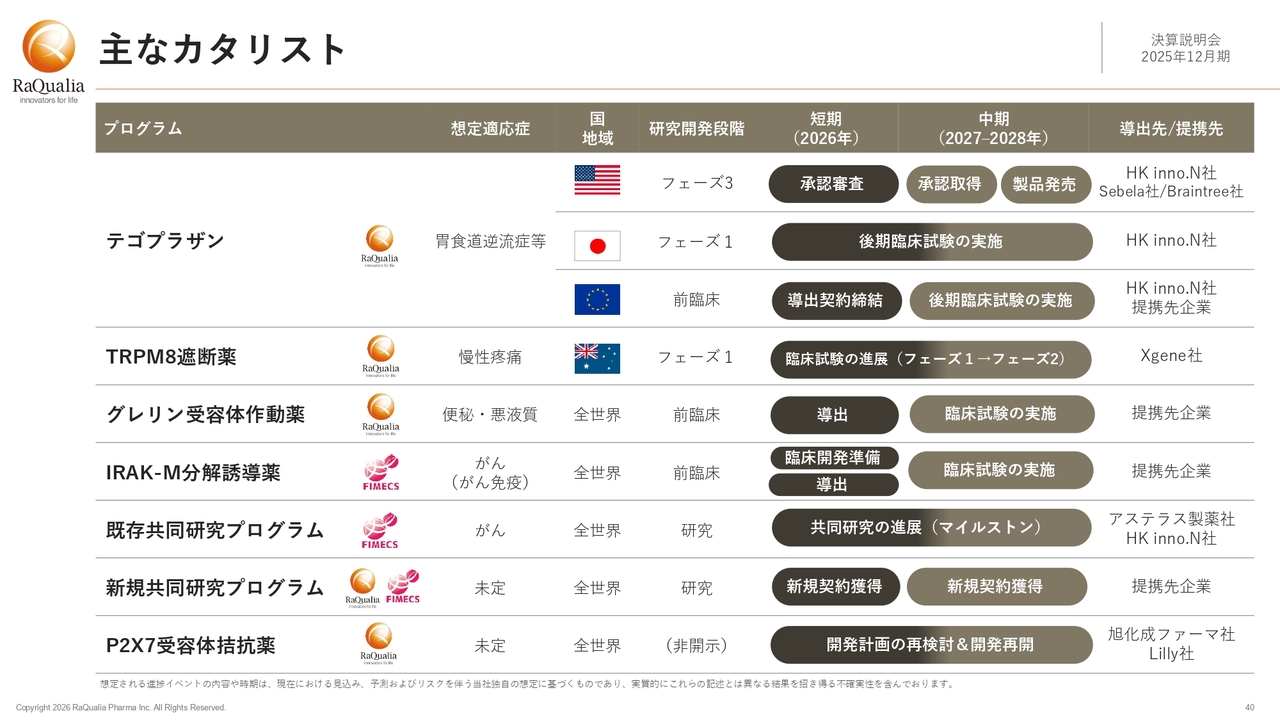Image resolution: width=1280 pixels, height=720 pixels.
Task: Click the RaQualia logo beside グレリン受容体作動薬
Action: tap(380, 414)
